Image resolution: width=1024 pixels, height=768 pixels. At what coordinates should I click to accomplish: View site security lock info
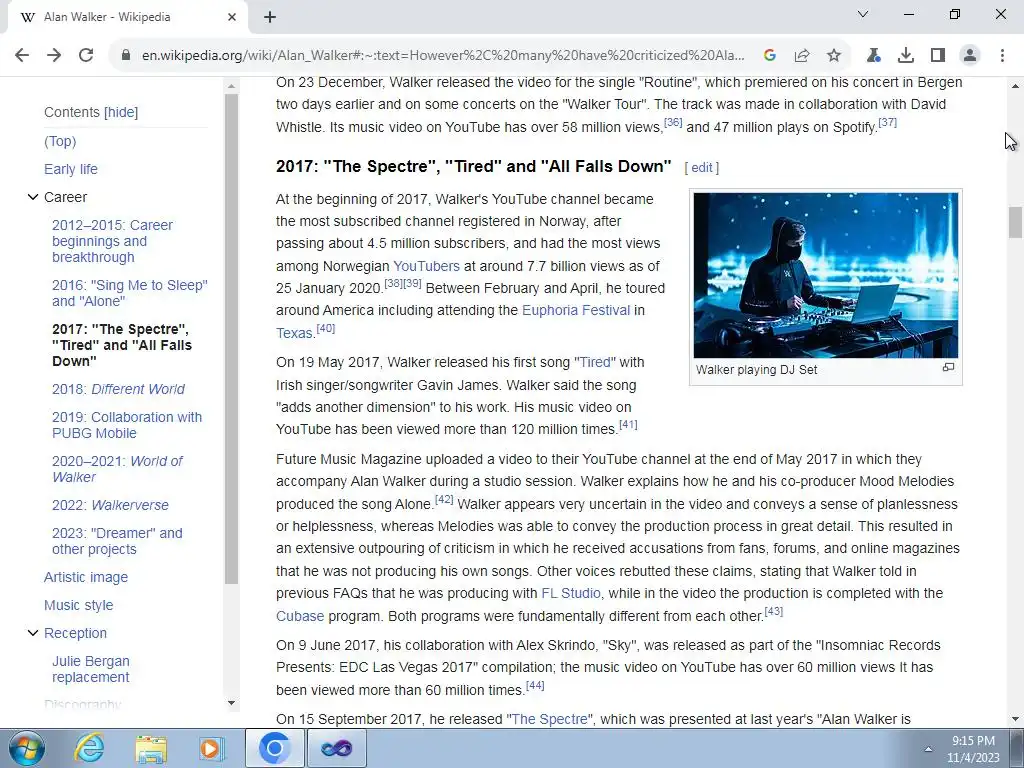pyautogui.click(x=126, y=56)
